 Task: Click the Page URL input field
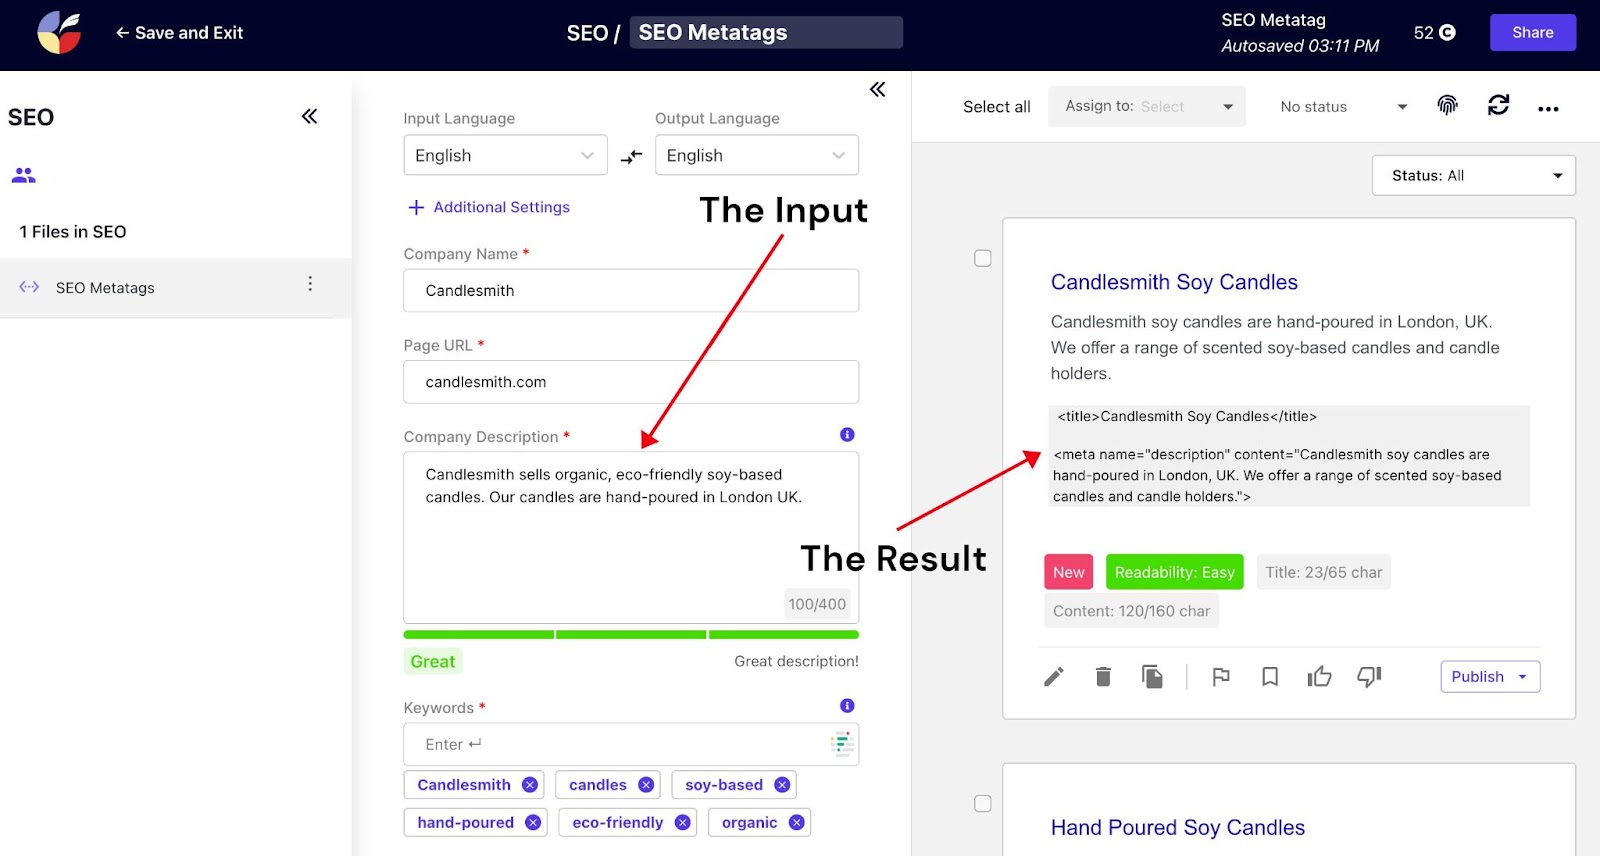point(631,382)
